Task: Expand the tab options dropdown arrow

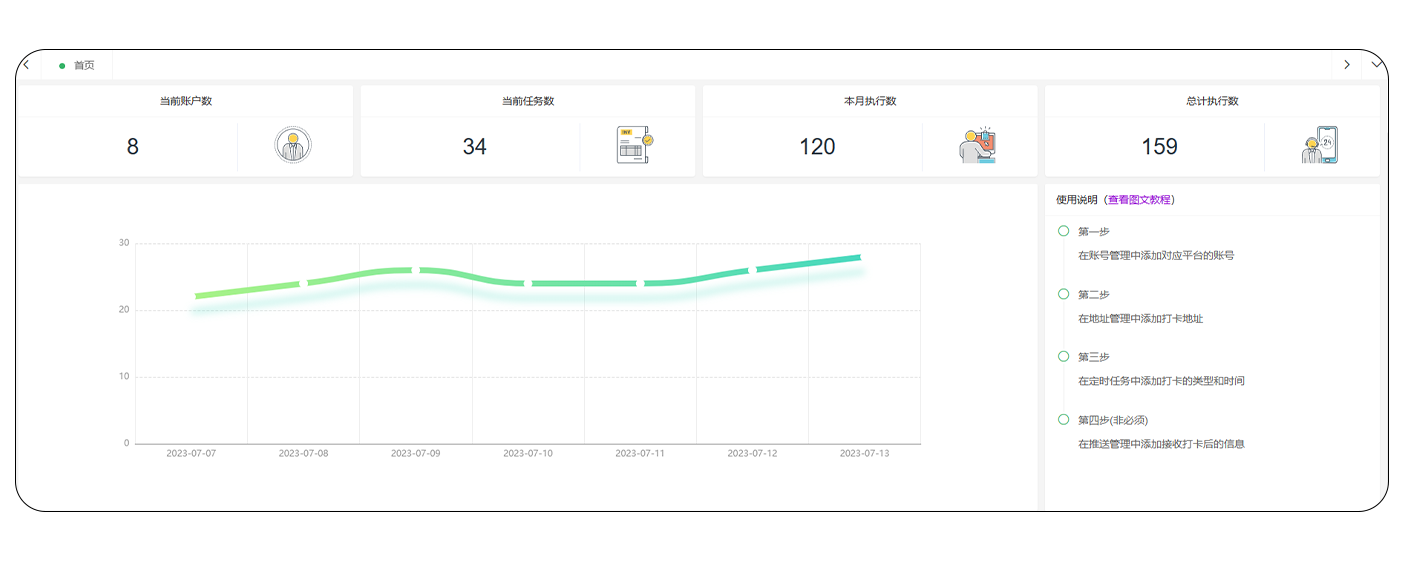Action: pos(1377,65)
